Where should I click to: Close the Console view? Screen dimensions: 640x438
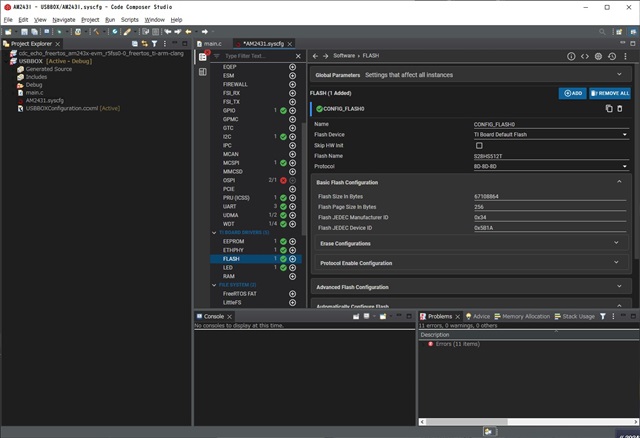point(229,317)
